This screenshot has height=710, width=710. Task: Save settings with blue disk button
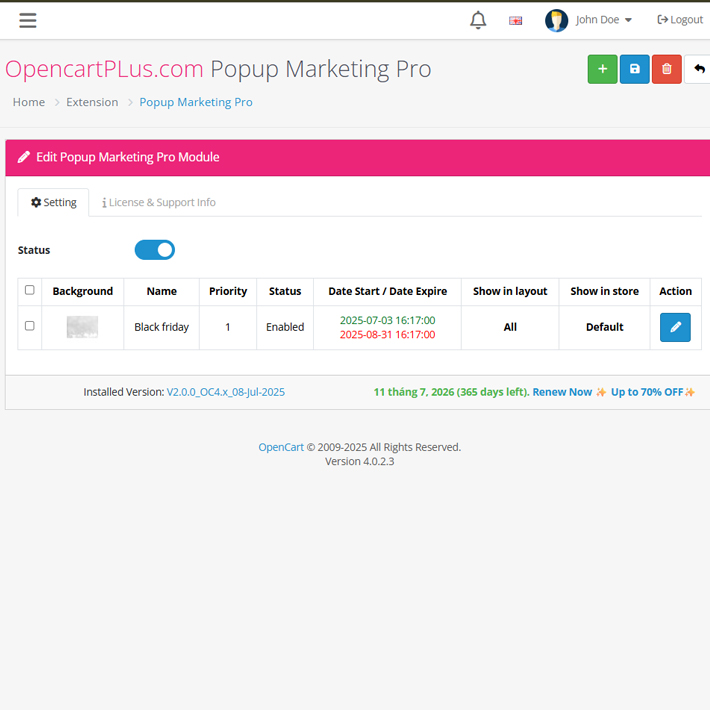pyautogui.click(x=634, y=69)
